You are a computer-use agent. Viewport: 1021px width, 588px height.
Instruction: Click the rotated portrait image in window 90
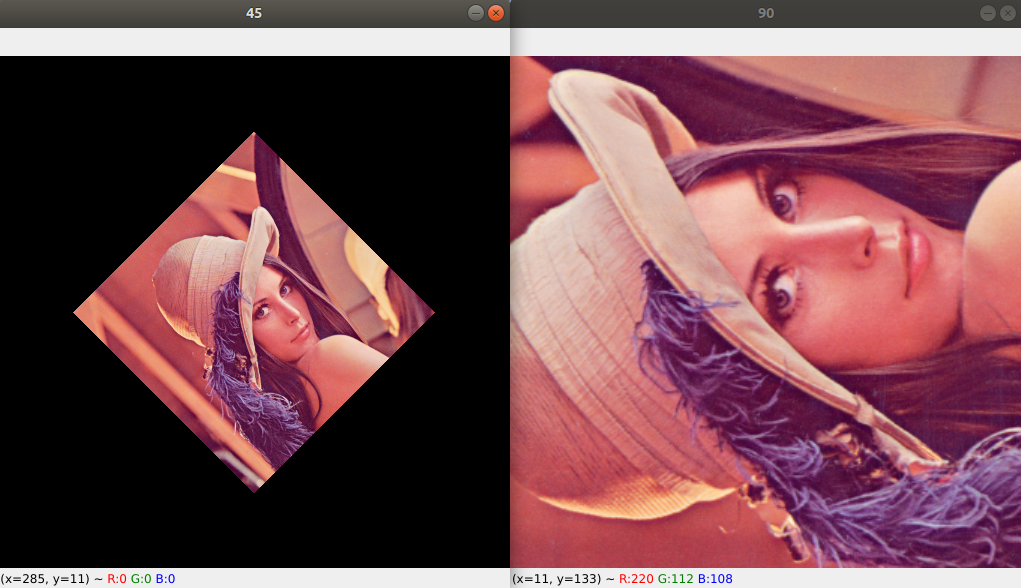pos(766,312)
